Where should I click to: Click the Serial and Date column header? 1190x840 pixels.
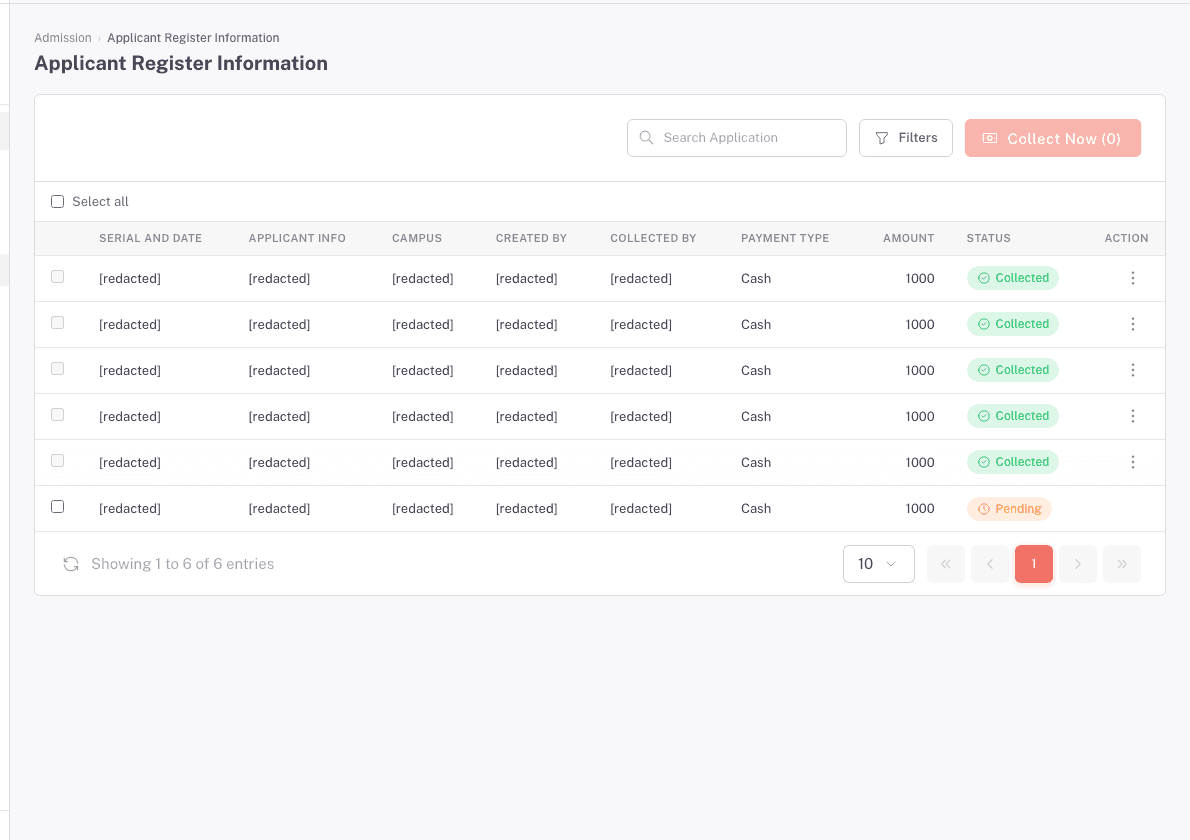(150, 238)
